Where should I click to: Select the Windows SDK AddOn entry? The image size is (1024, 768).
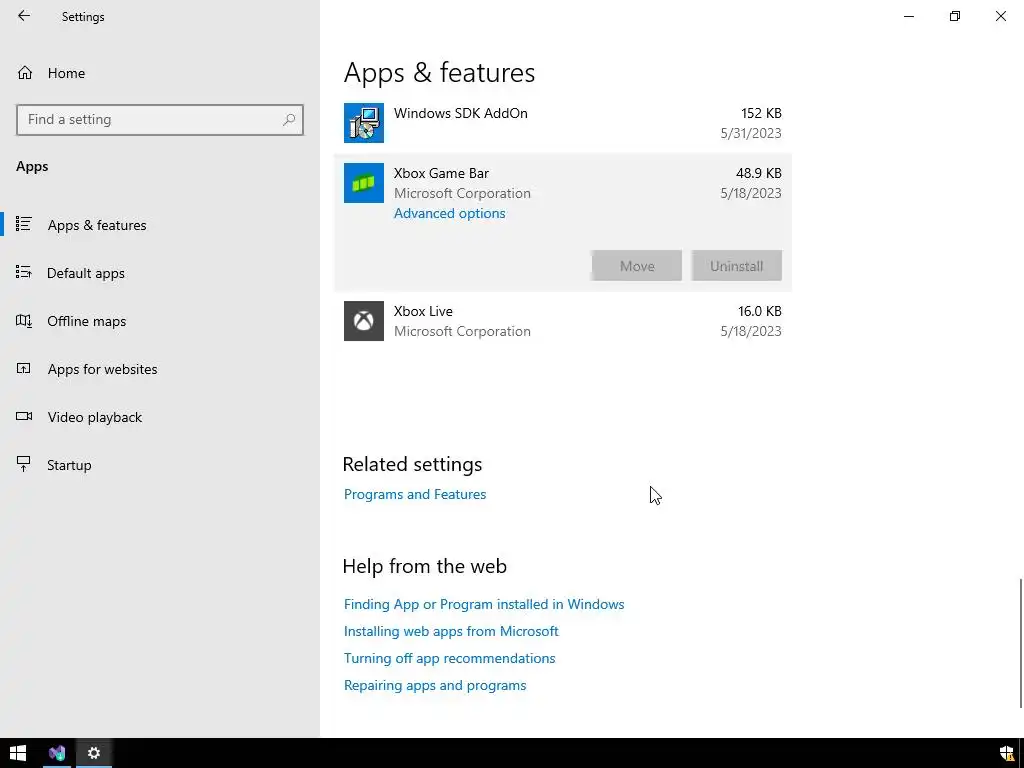point(563,123)
